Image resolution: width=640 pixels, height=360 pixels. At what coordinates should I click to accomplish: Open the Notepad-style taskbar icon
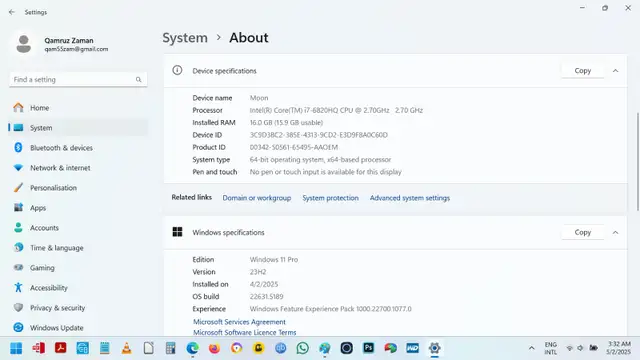[x=104, y=348]
